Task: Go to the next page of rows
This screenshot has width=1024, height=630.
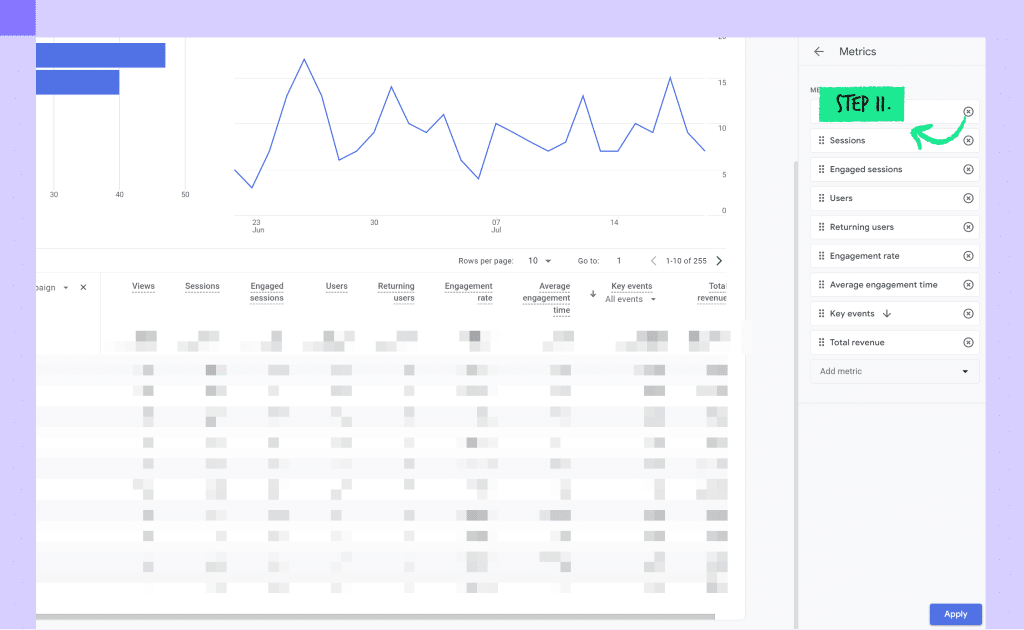Action: pyautogui.click(x=719, y=260)
